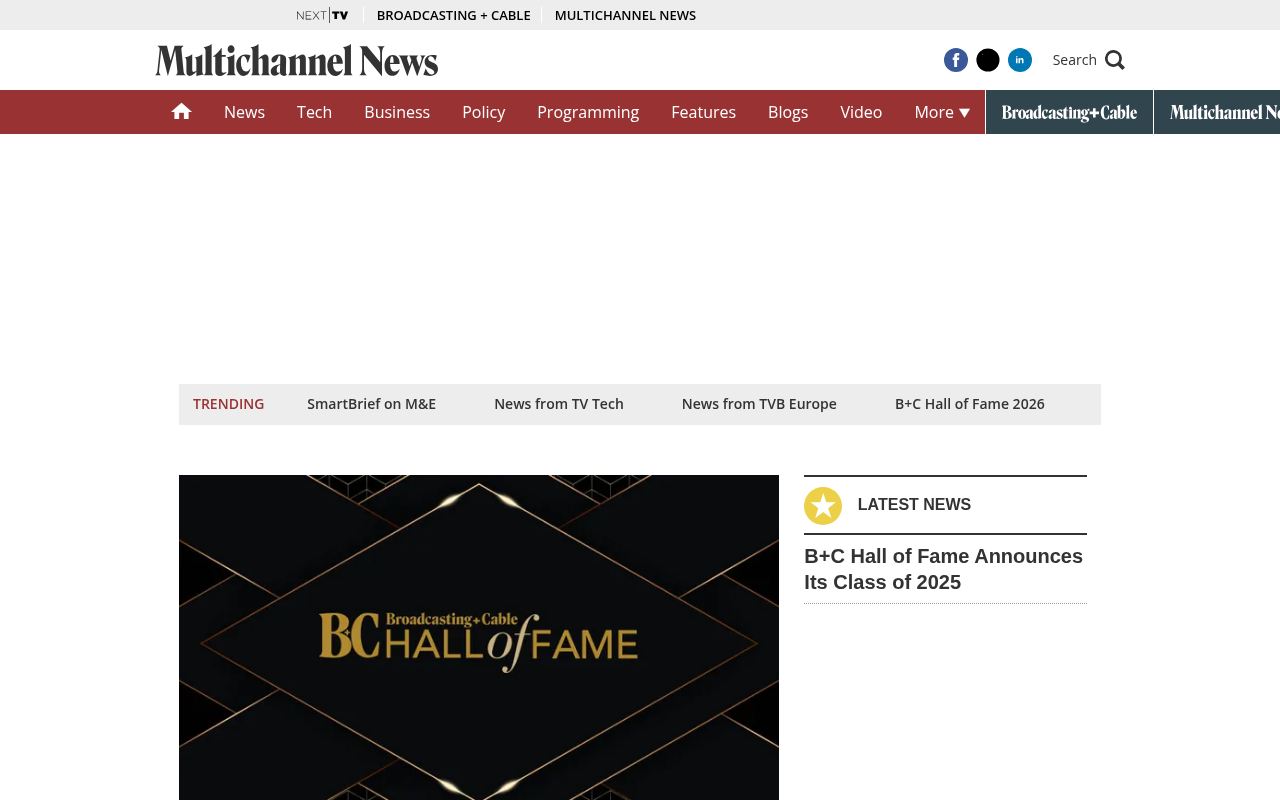Image resolution: width=1280 pixels, height=800 pixels.
Task: Click the NextTV logo in top bar
Action: point(322,15)
